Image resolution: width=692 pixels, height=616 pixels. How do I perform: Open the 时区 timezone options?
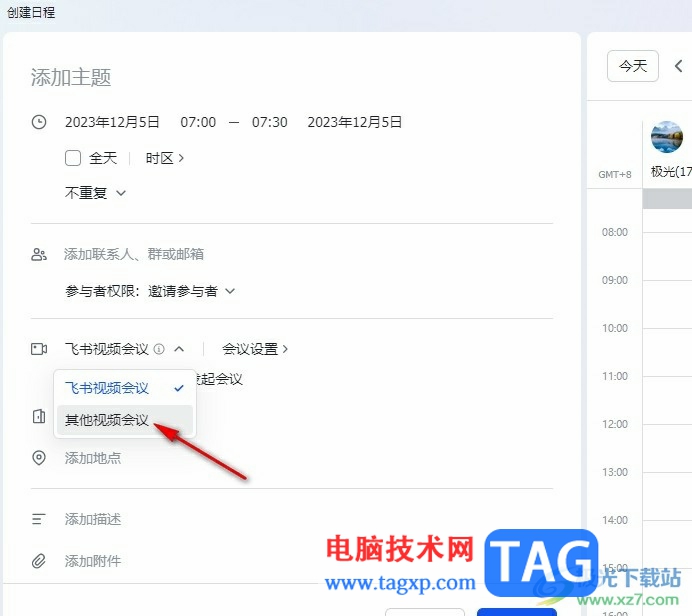(x=165, y=158)
